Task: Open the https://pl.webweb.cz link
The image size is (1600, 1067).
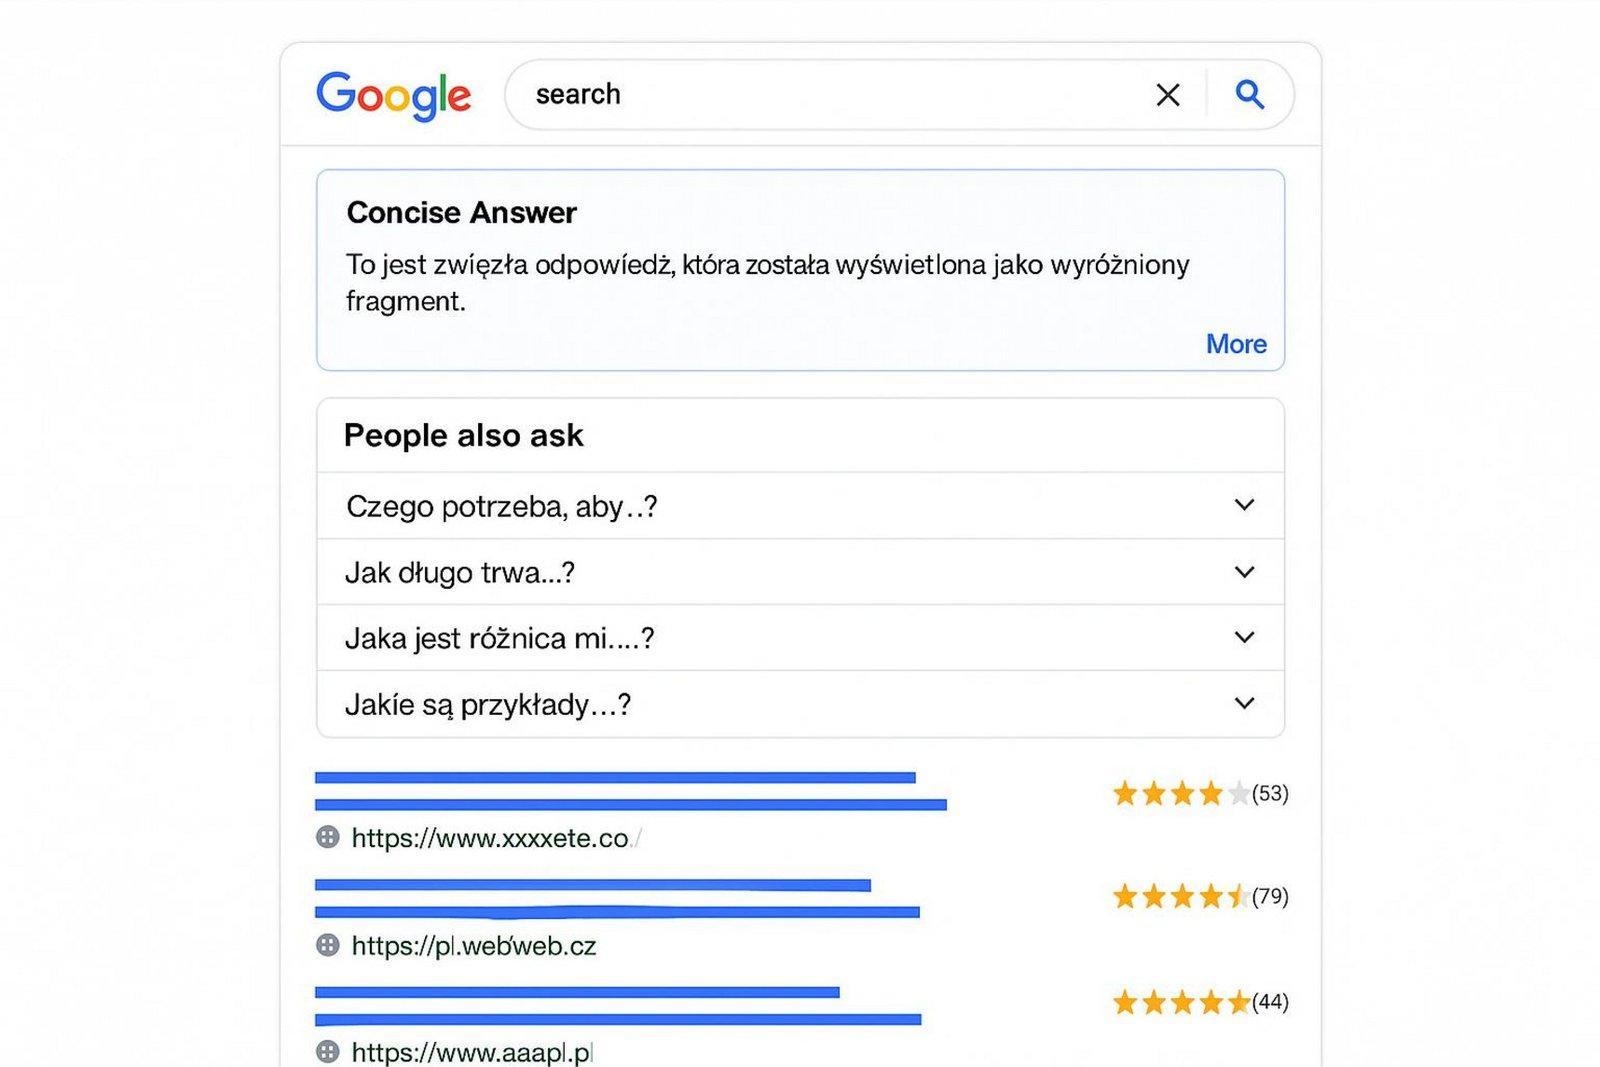Action: pyautogui.click(x=474, y=946)
